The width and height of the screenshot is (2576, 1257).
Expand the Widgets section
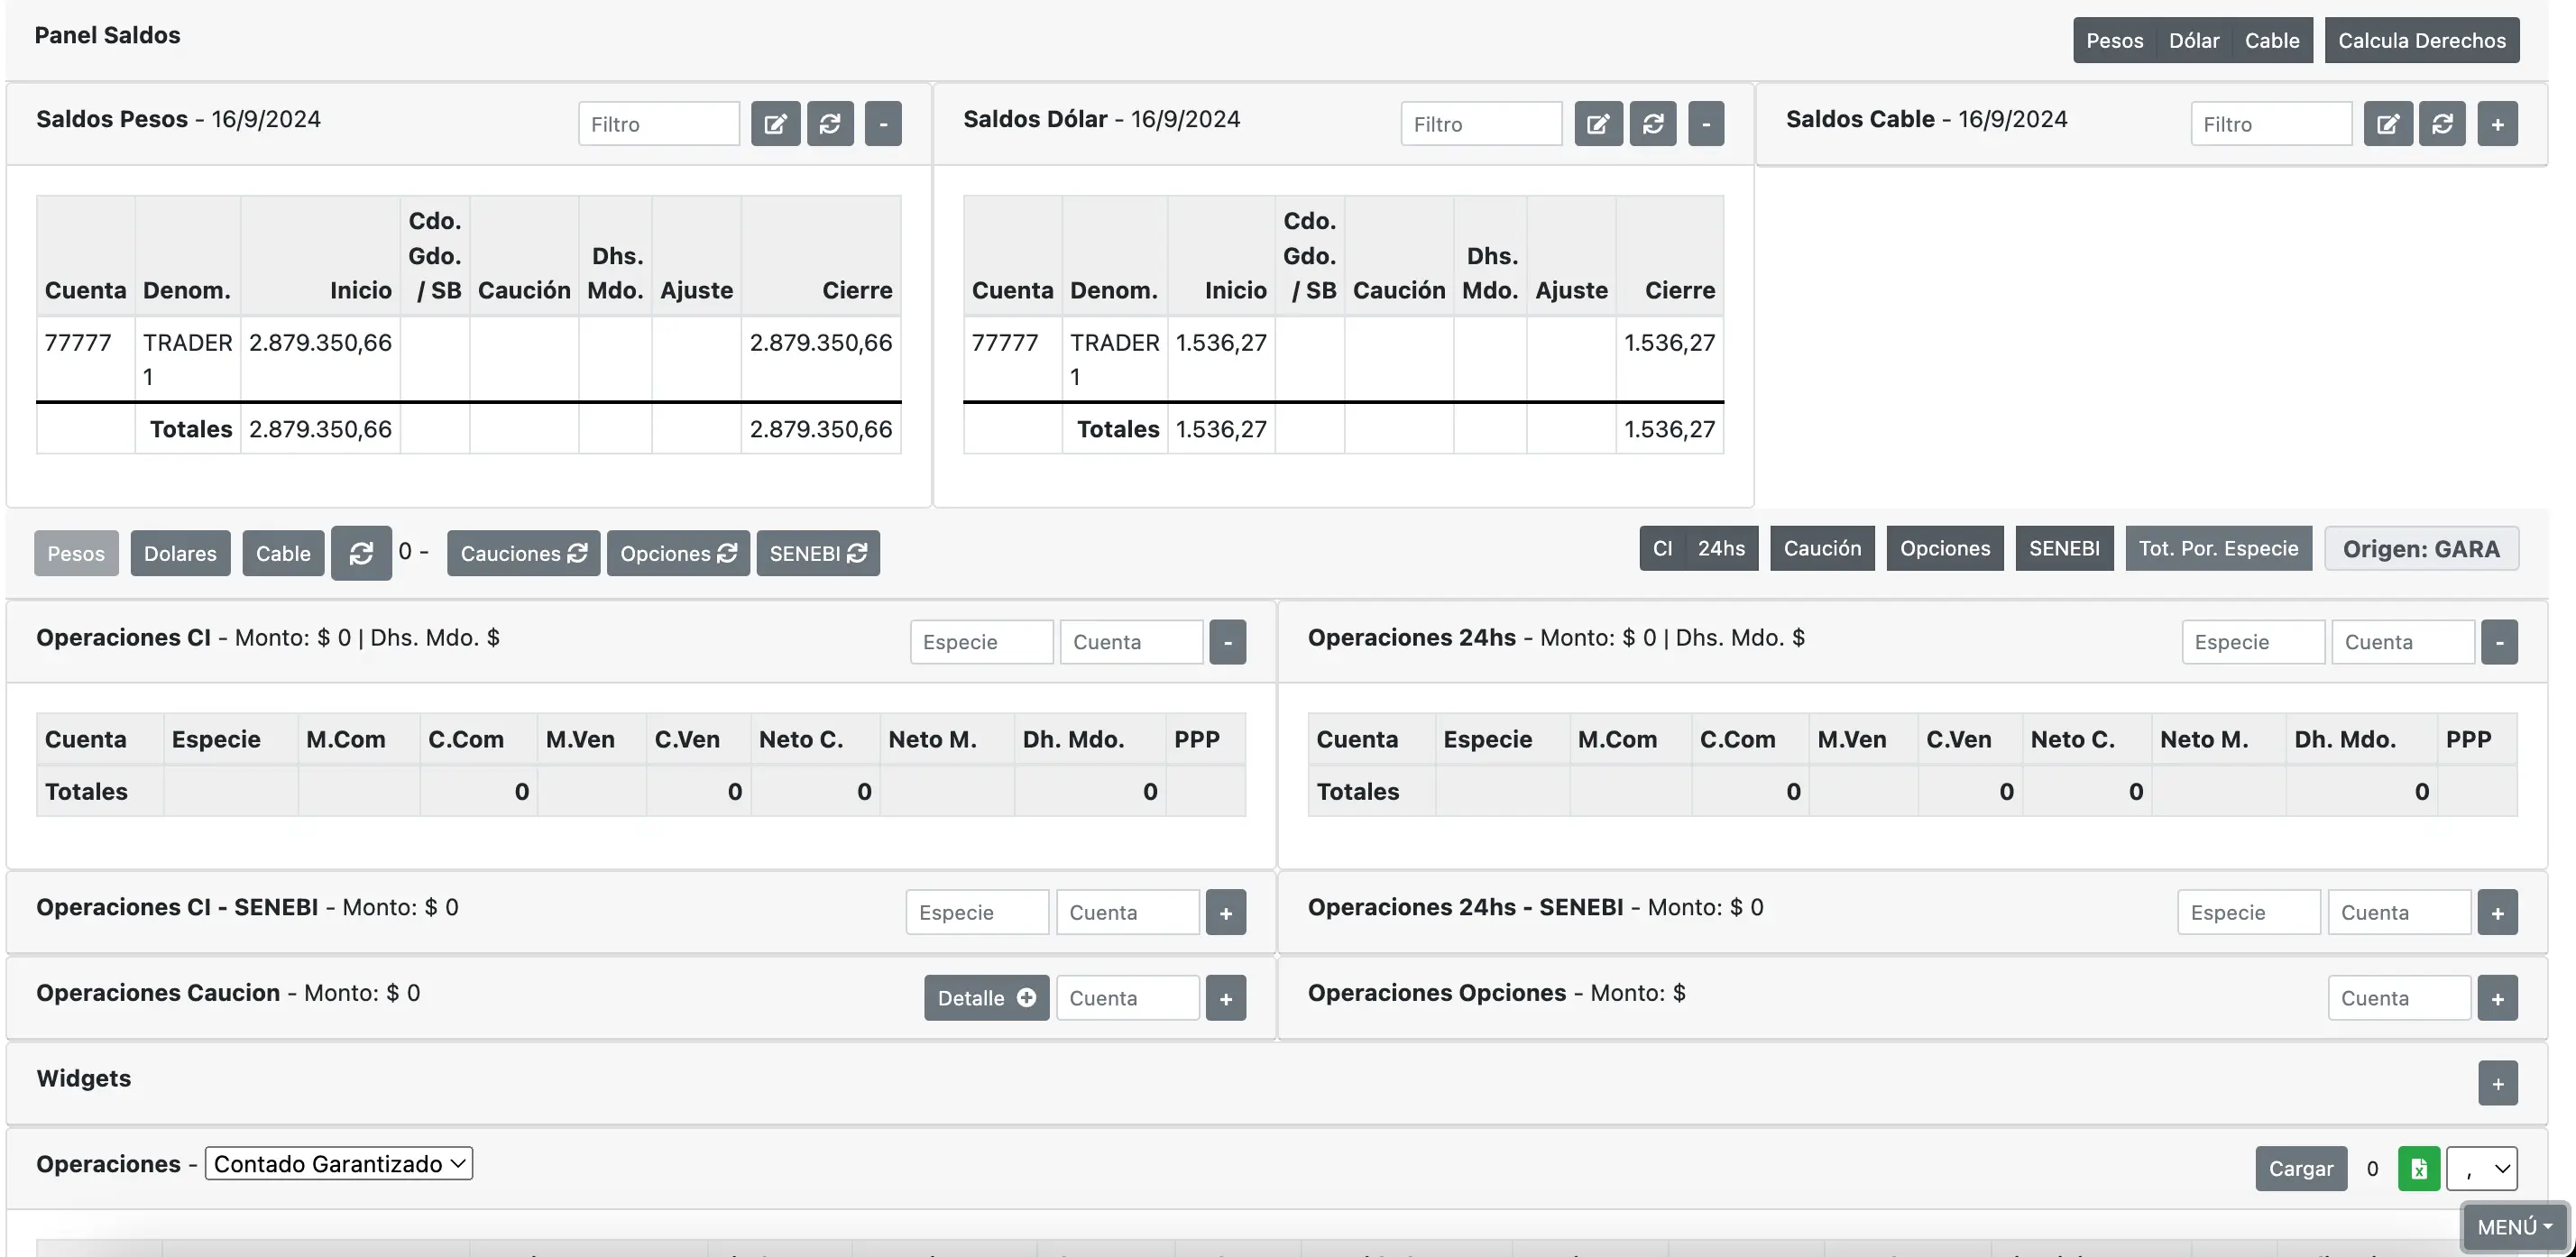click(2497, 1084)
